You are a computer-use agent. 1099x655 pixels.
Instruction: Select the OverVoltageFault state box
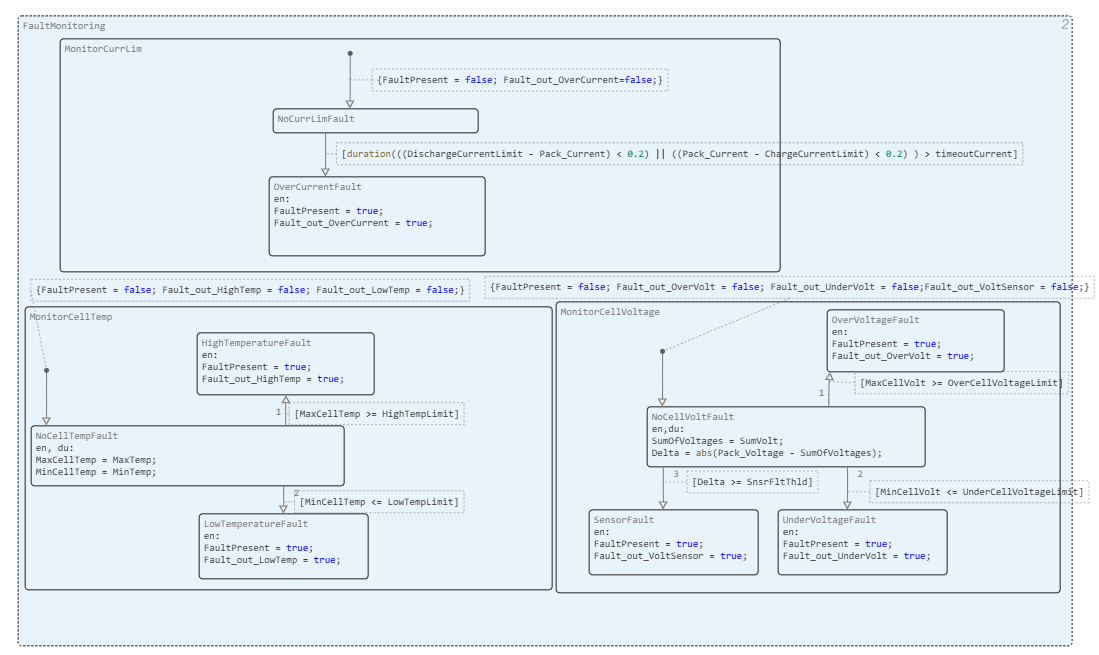[x=915, y=341]
